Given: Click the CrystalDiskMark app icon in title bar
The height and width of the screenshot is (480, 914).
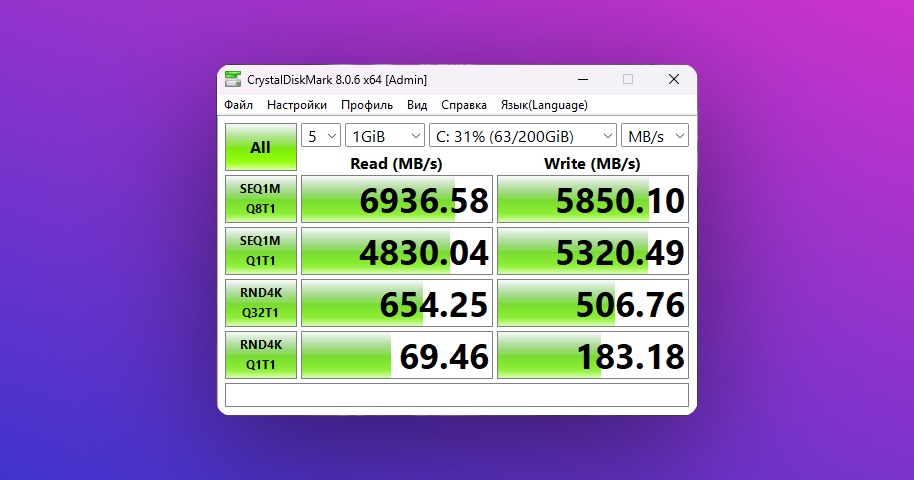Looking at the screenshot, I should (233, 79).
